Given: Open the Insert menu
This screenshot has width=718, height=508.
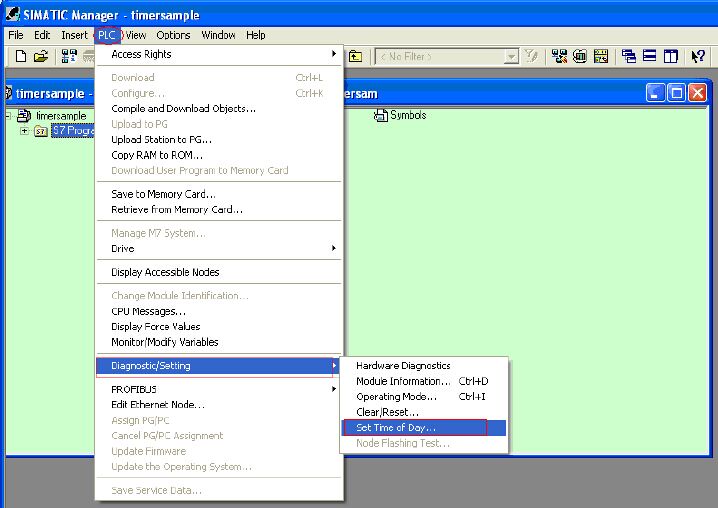Looking at the screenshot, I should coord(74,35).
